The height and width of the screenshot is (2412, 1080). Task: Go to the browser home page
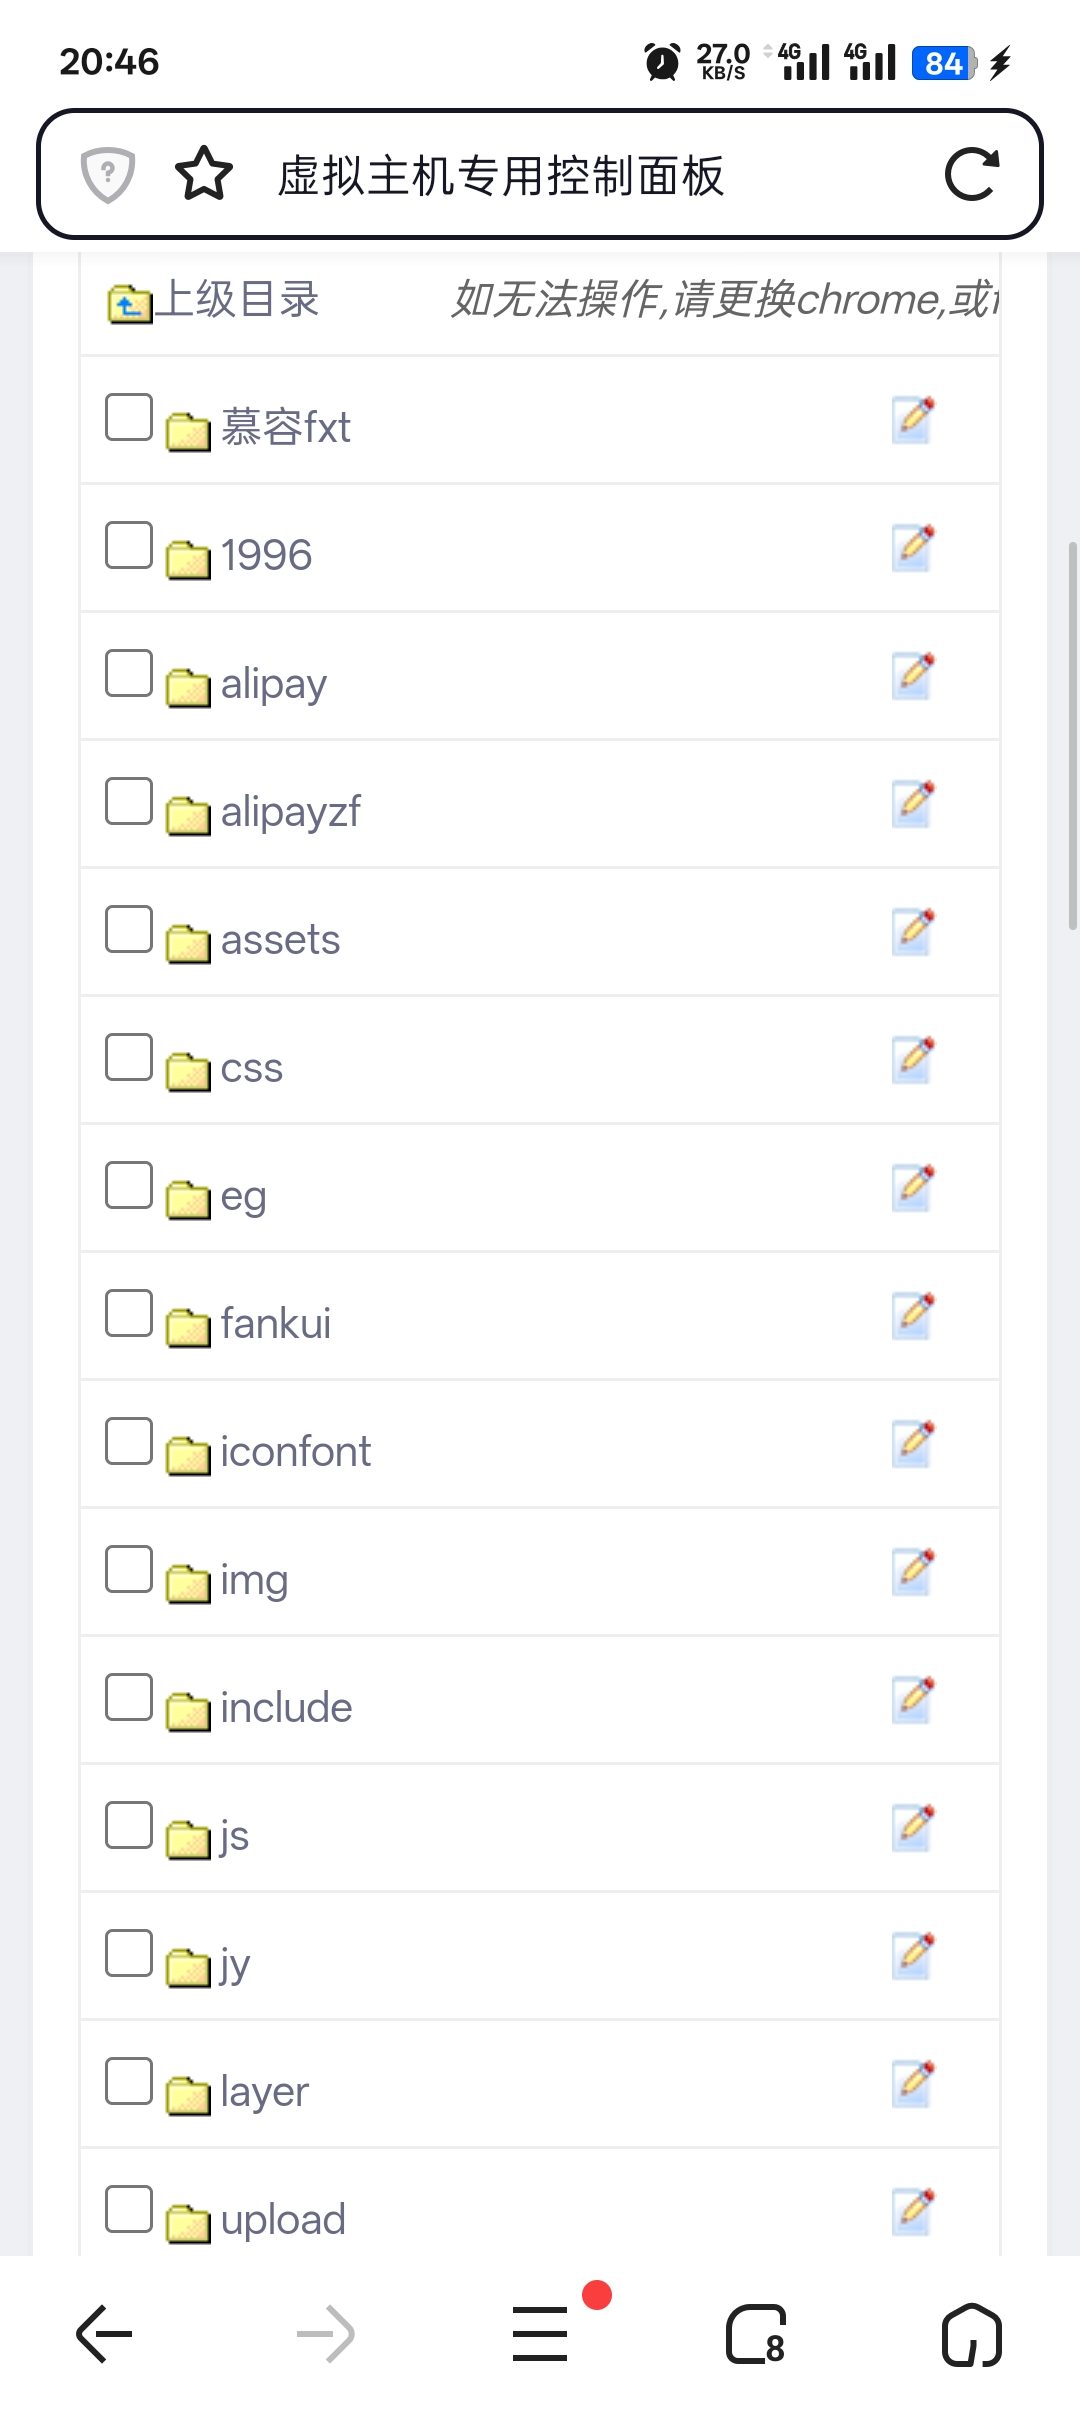pyautogui.click(x=971, y=2335)
